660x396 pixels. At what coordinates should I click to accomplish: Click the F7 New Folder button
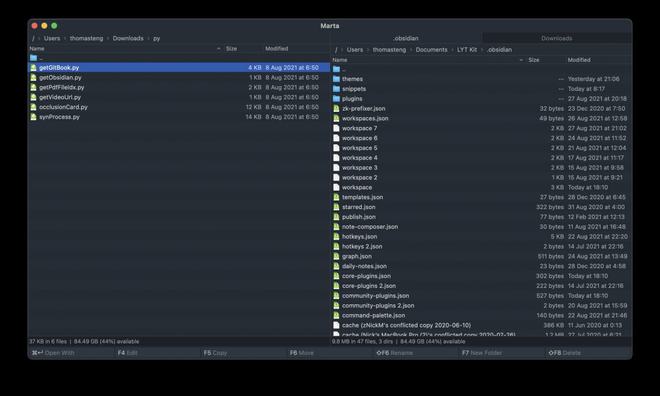[x=482, y=353]
